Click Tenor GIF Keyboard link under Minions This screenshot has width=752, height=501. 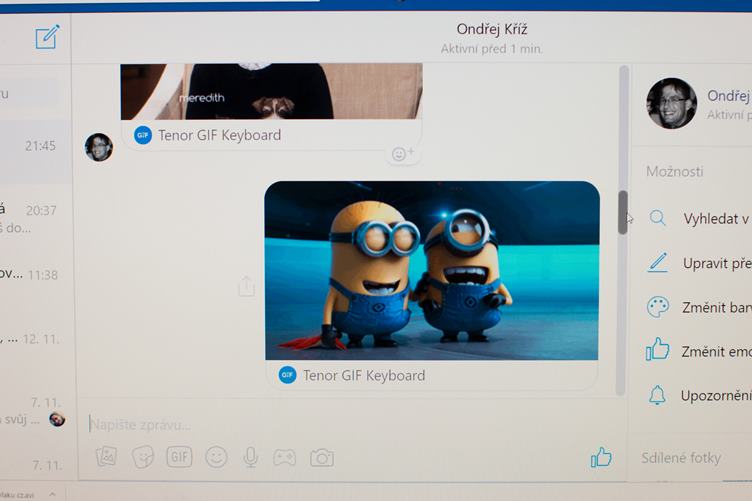[x=364, y=375]
